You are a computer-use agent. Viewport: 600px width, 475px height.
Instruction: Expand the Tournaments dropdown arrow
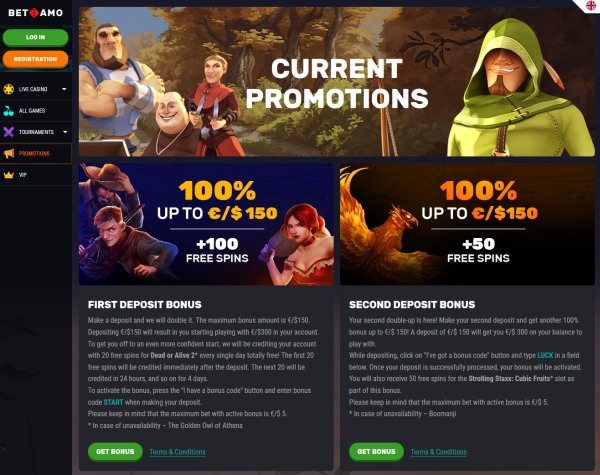pyautogui.click(x=65, y=132)
